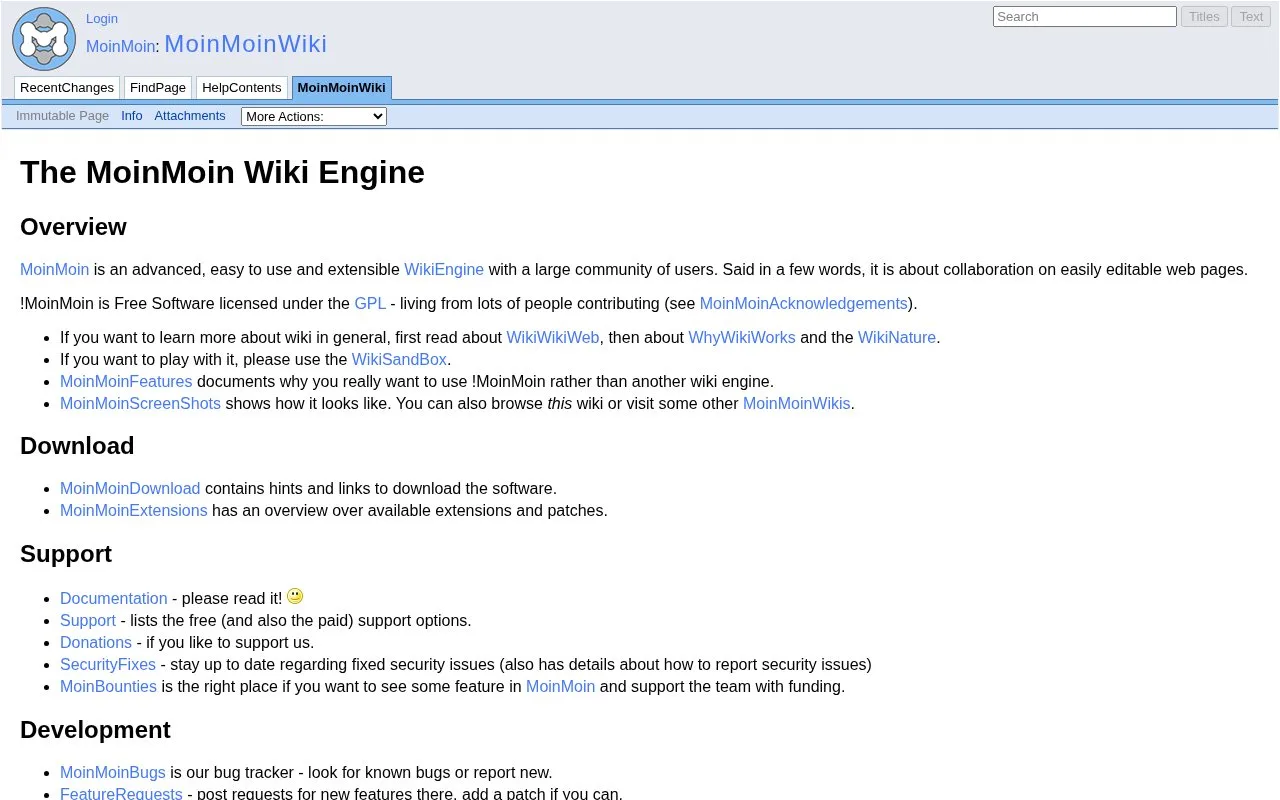Screen dimensions: 1280x800
Task: Open the GPL license link
Action: coord(370,303)
